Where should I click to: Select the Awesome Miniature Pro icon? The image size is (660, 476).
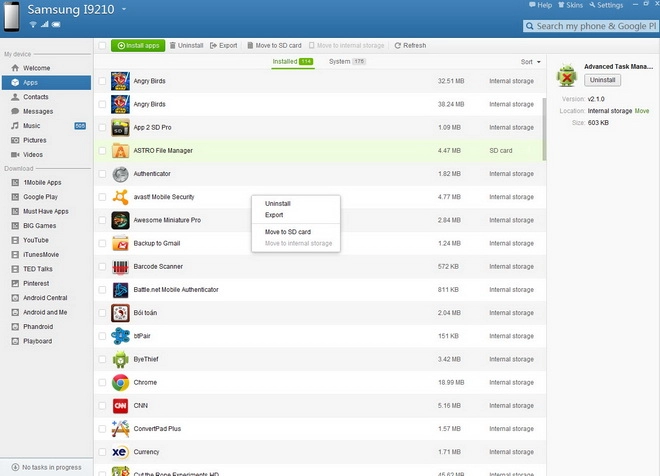[120, 220]
